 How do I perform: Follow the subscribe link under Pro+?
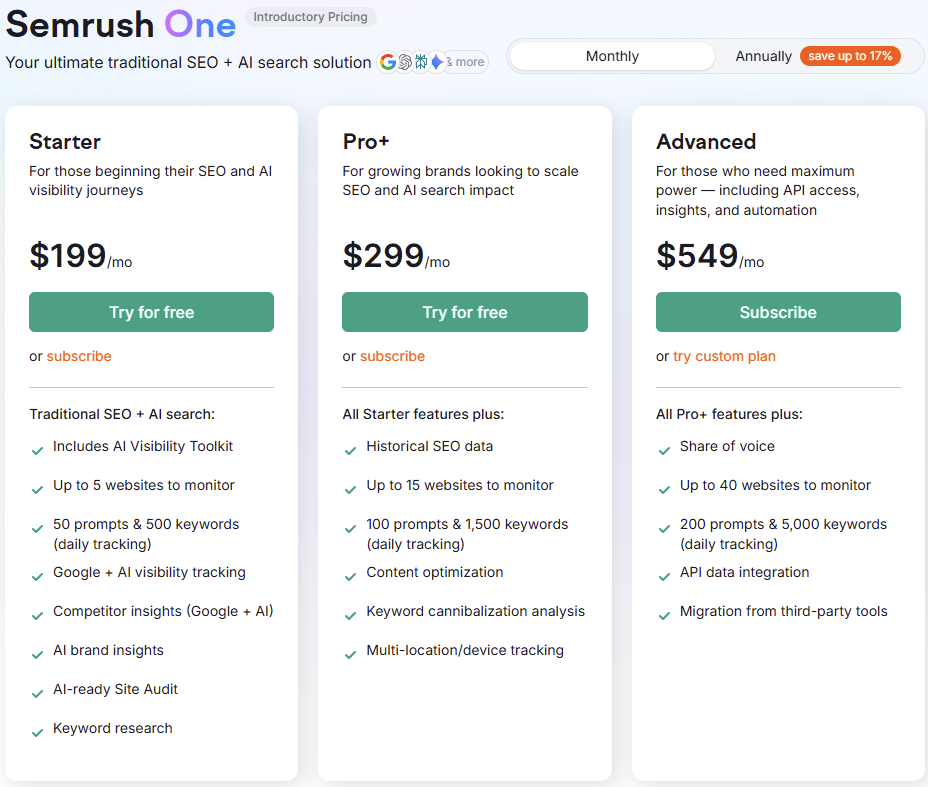click(392, 356)
